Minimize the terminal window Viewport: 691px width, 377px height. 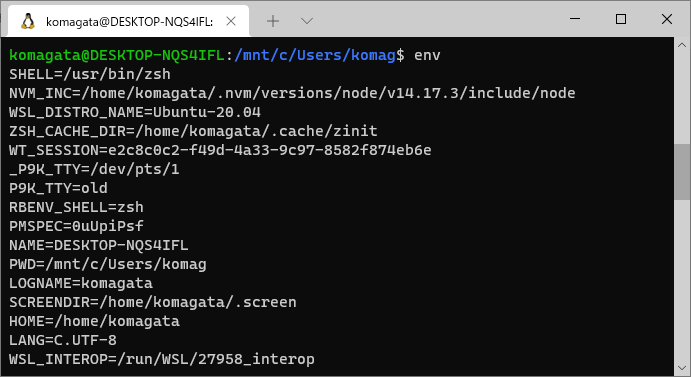(x=575, y=19)
